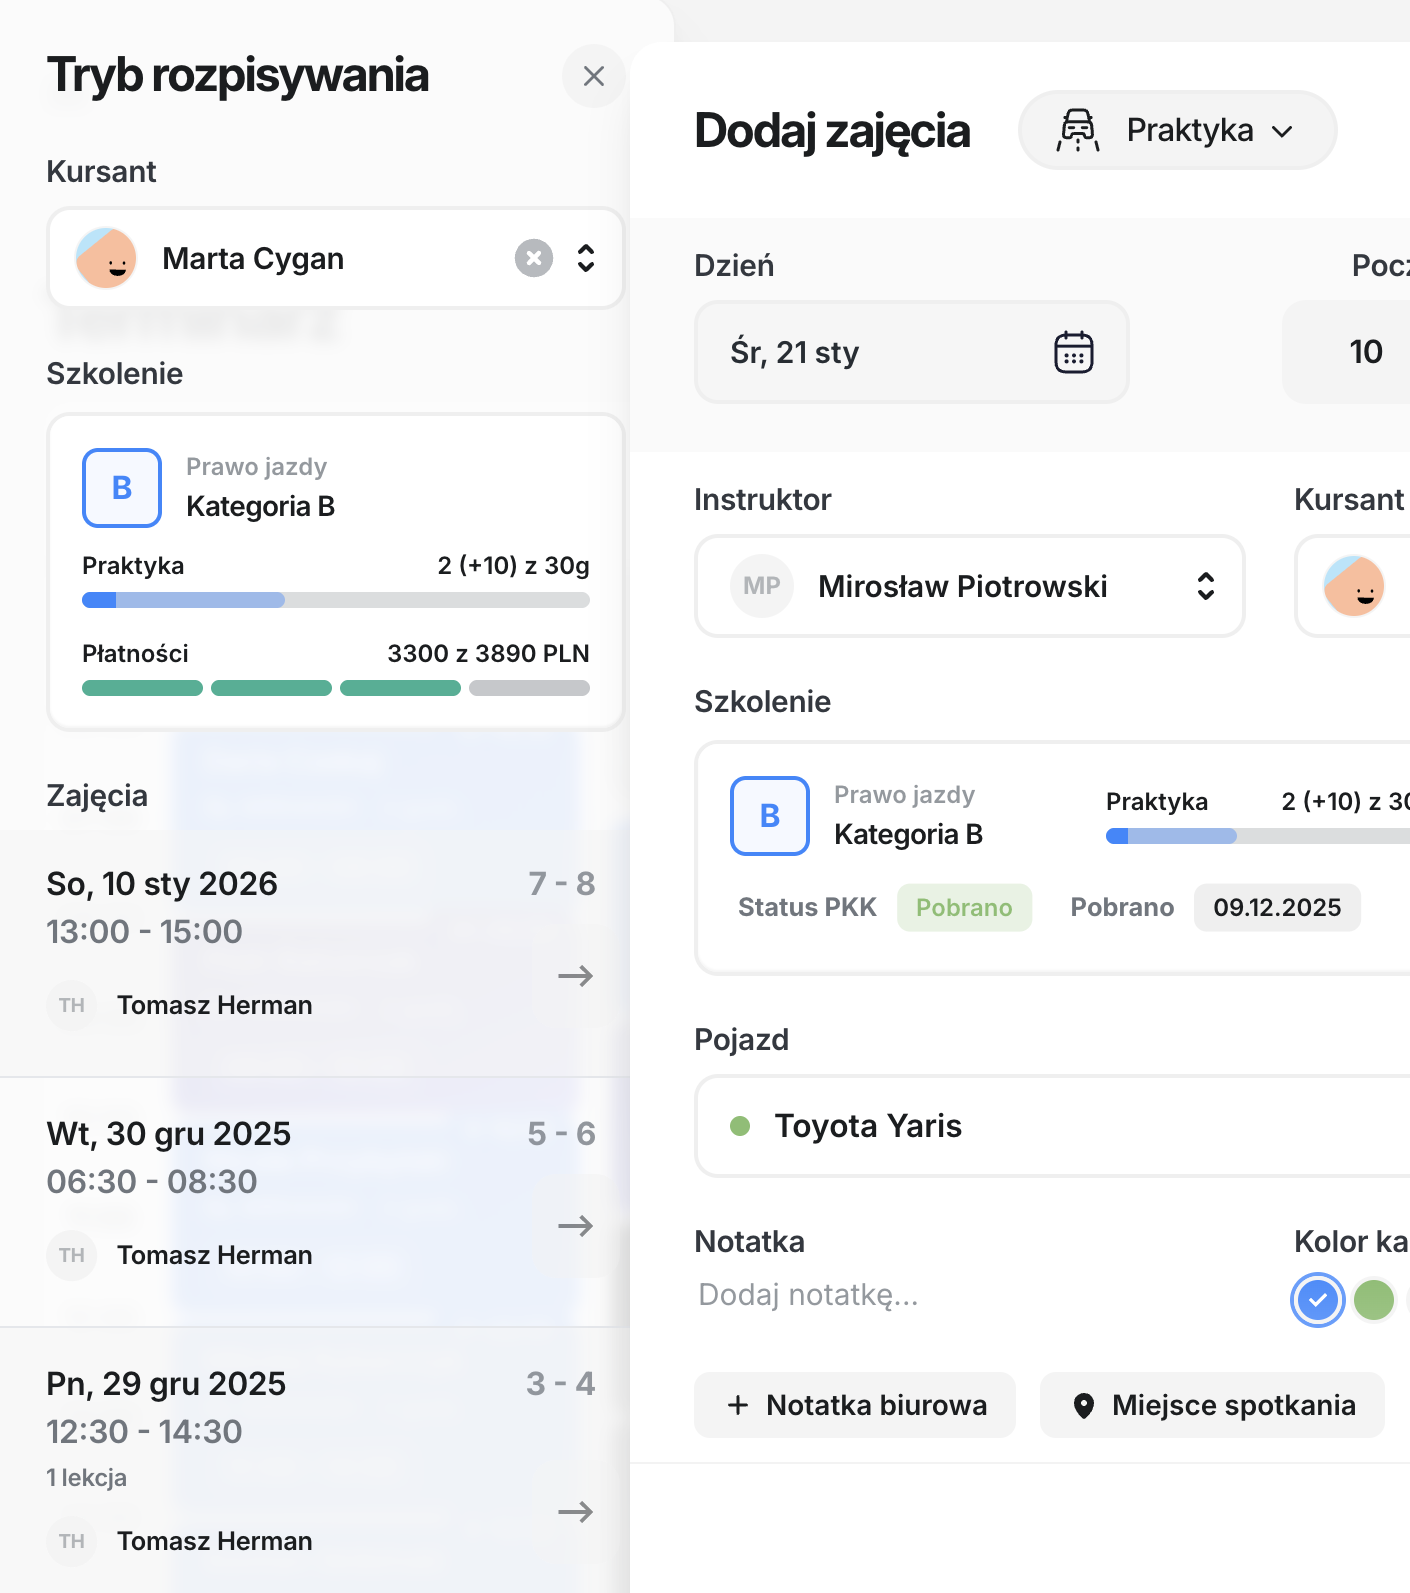This screenshot has width=1410, height=1593.
Task: Open the Toyota Yaris vehicle selector
Action: (1050, 1126)
